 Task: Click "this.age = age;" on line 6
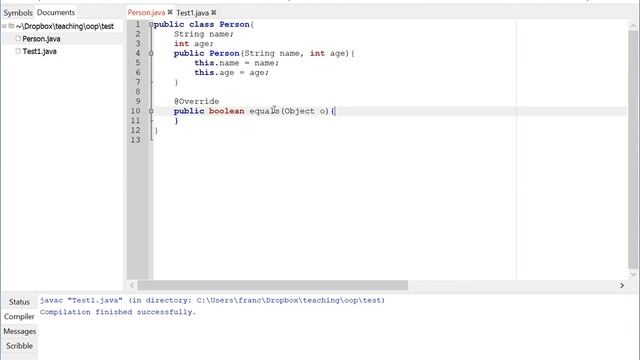231,73
